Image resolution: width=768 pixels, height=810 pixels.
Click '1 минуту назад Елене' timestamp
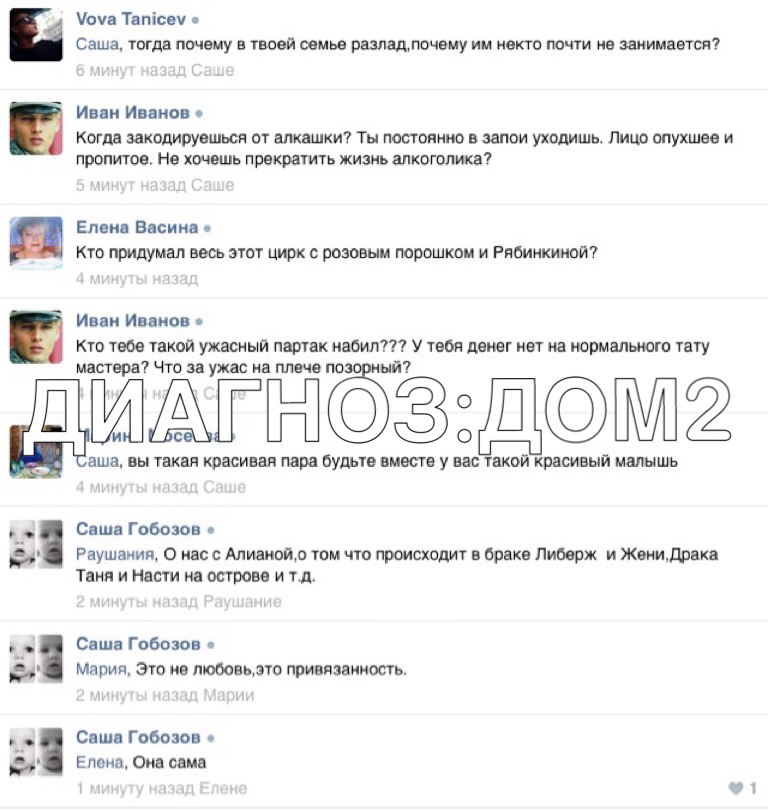162,788
